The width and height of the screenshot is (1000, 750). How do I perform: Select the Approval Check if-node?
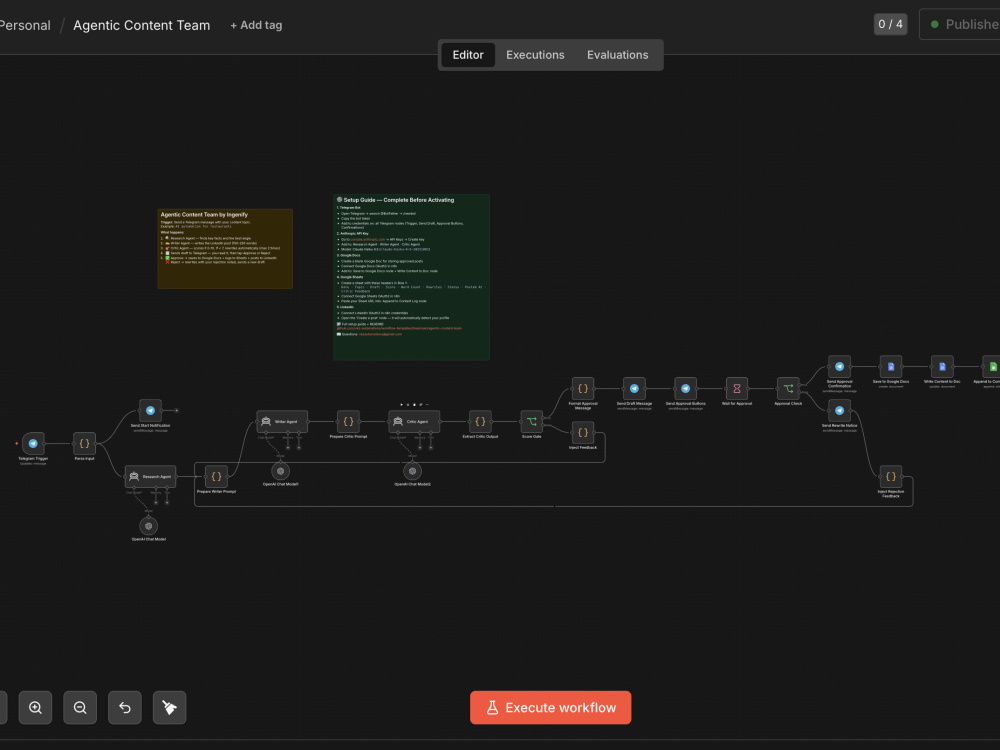(788, 388)
